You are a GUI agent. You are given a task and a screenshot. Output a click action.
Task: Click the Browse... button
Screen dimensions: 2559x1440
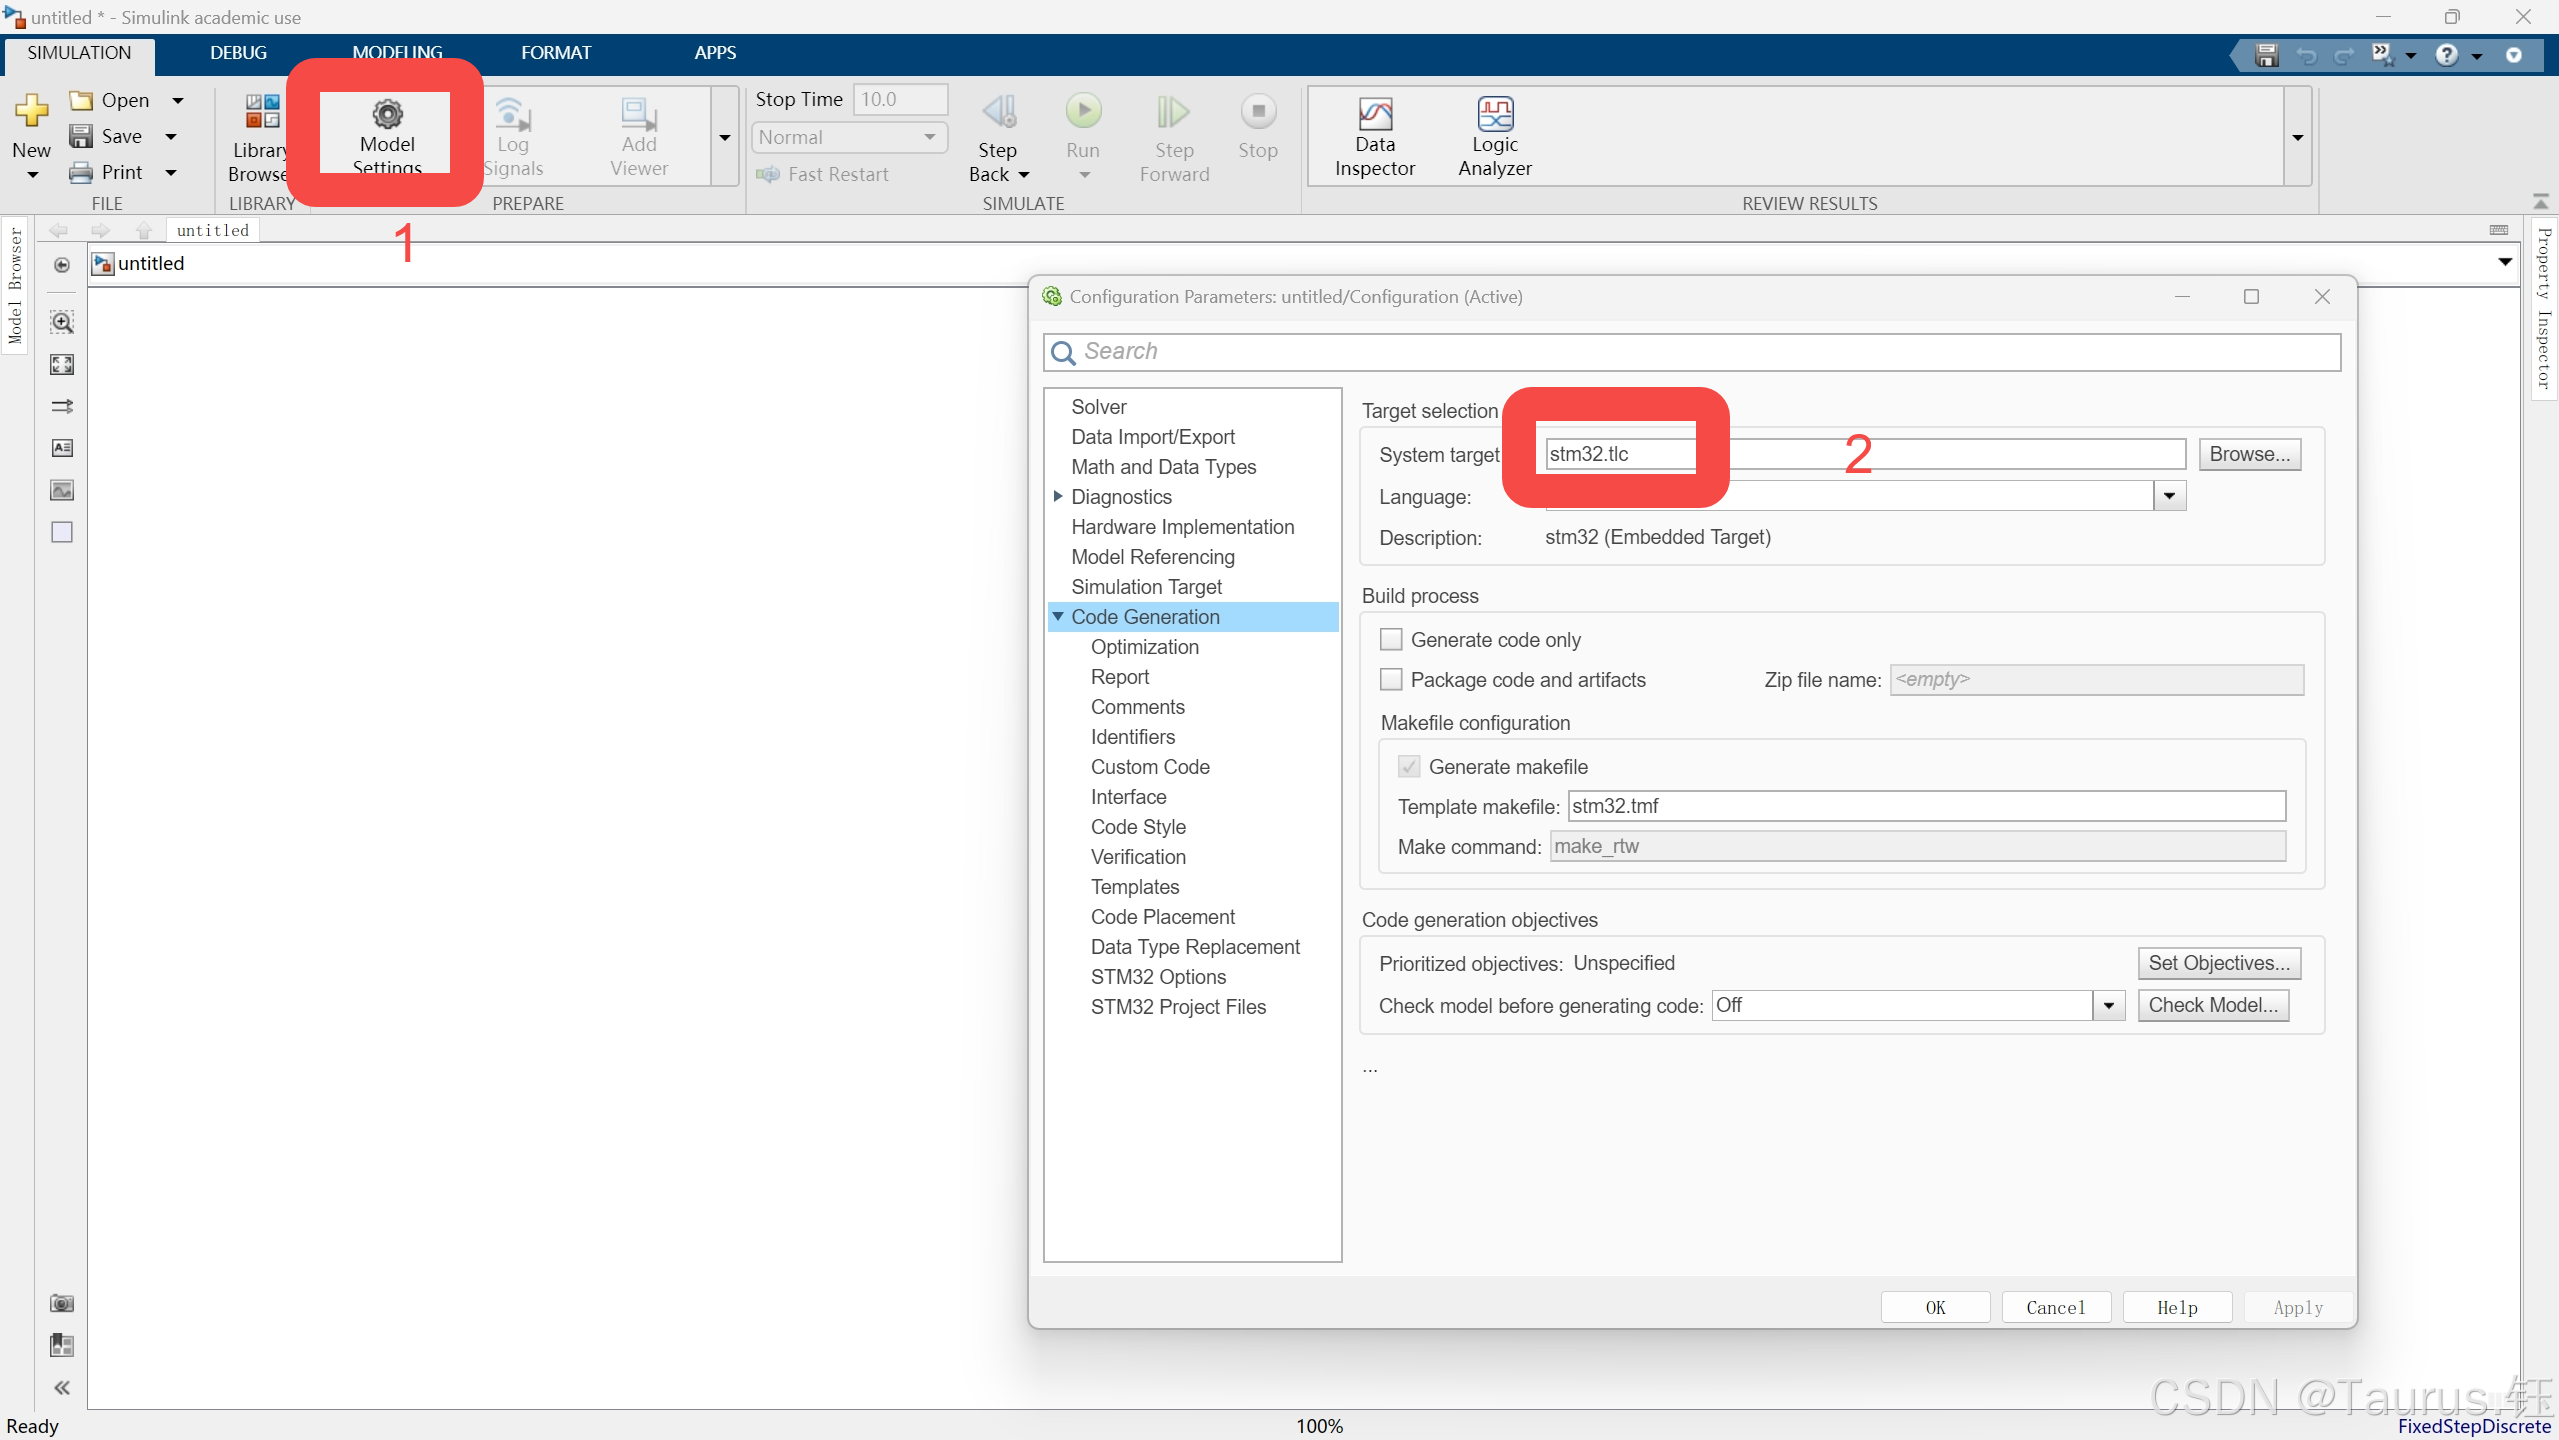pos(2249,454)
